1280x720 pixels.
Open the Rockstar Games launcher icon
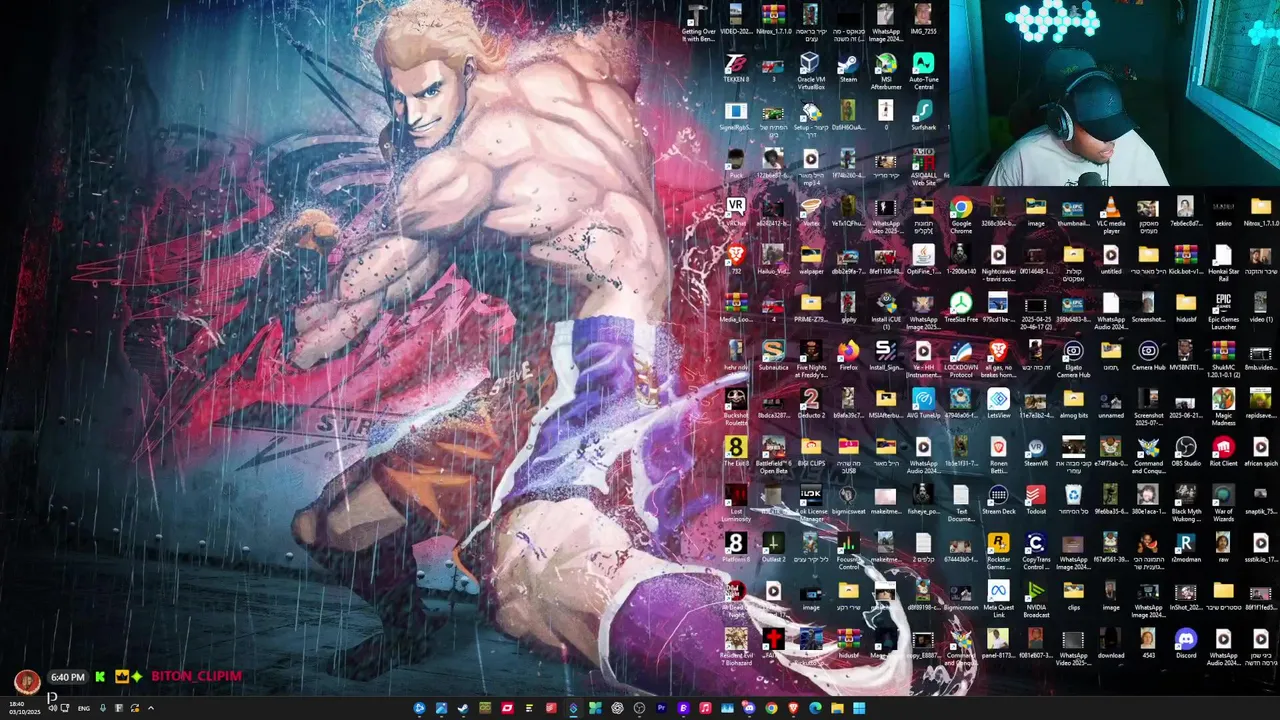point(998,552)
